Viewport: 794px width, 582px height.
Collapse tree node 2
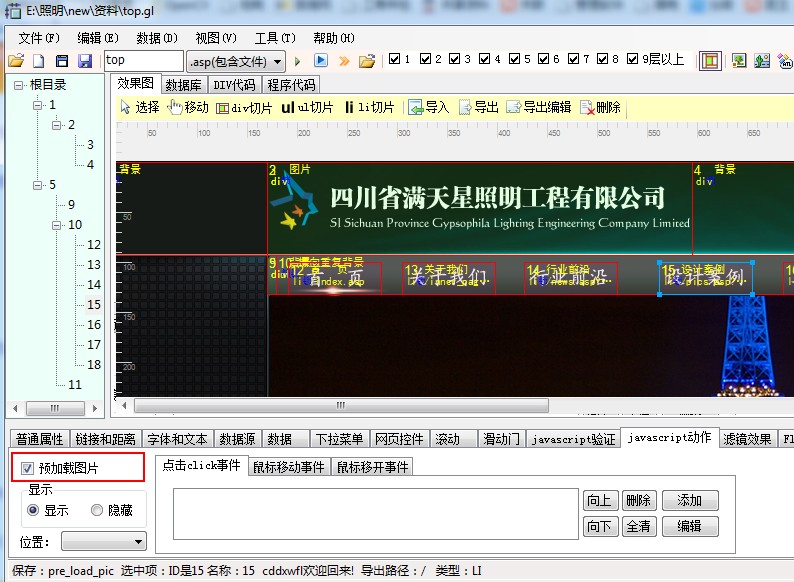[57, 125]
